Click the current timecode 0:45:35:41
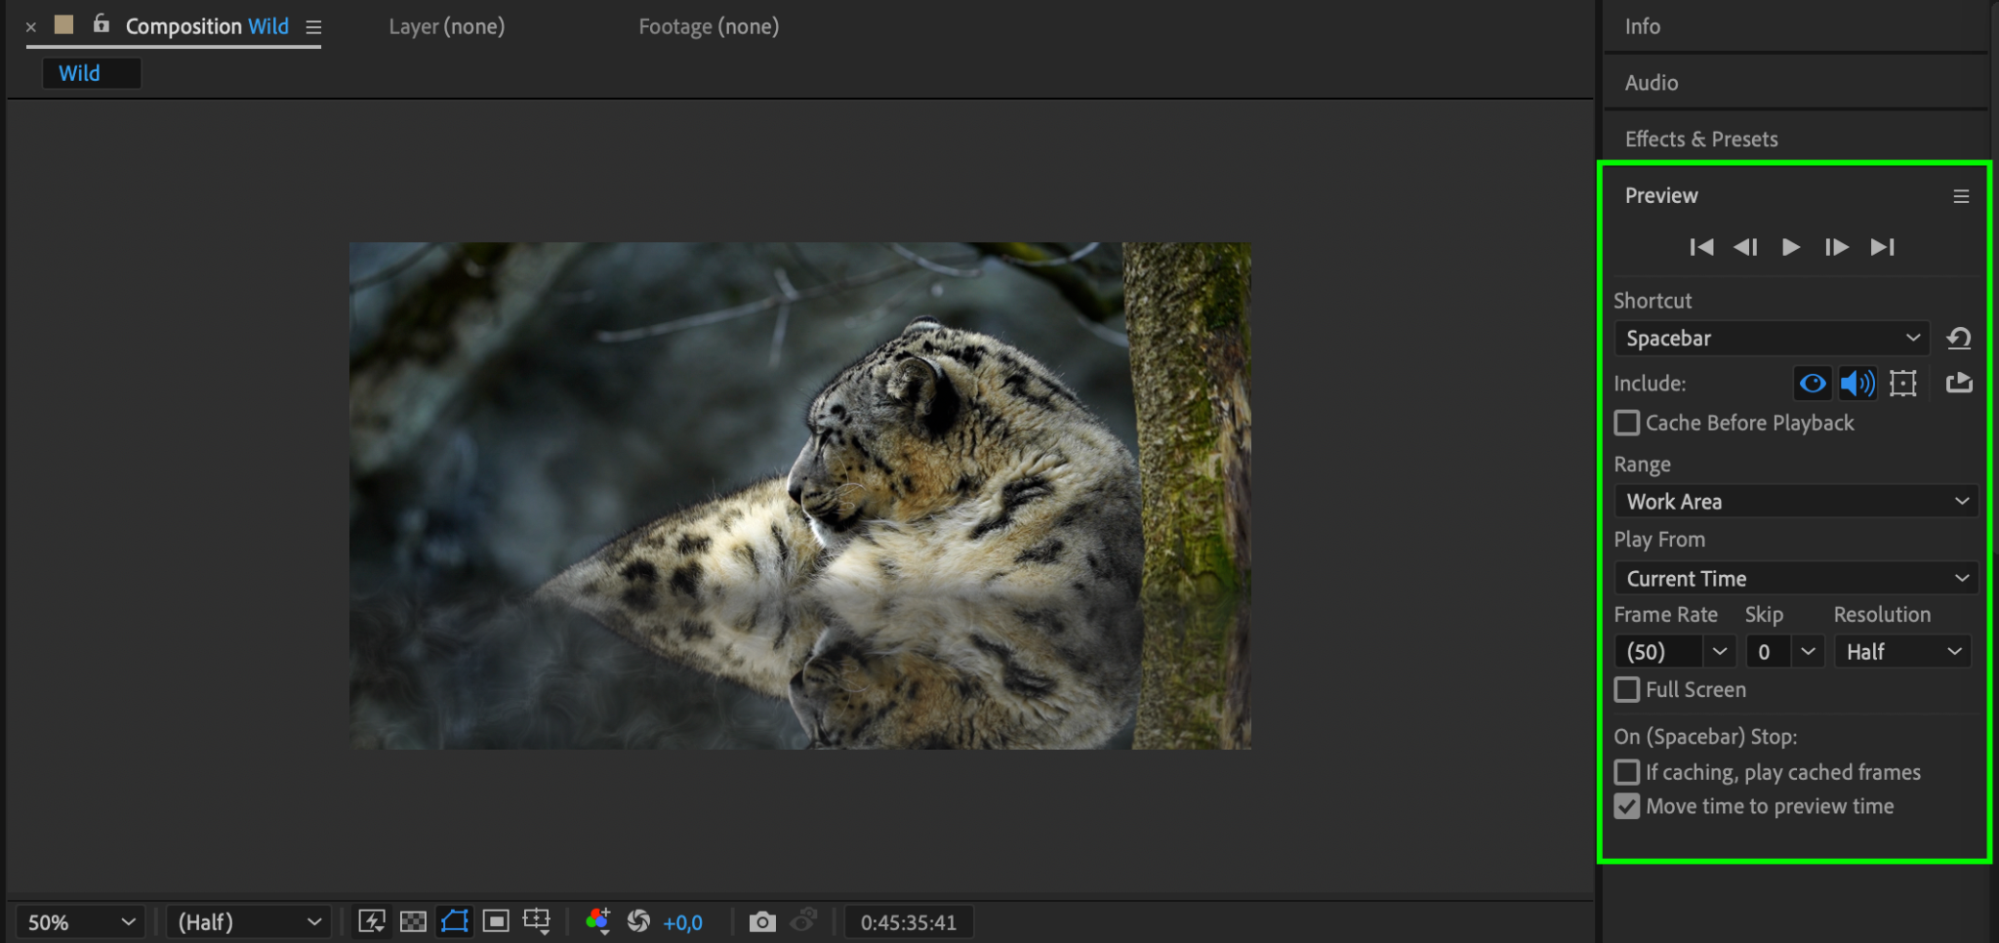This screenshot has width=1999, height=943. pos(908,922)
